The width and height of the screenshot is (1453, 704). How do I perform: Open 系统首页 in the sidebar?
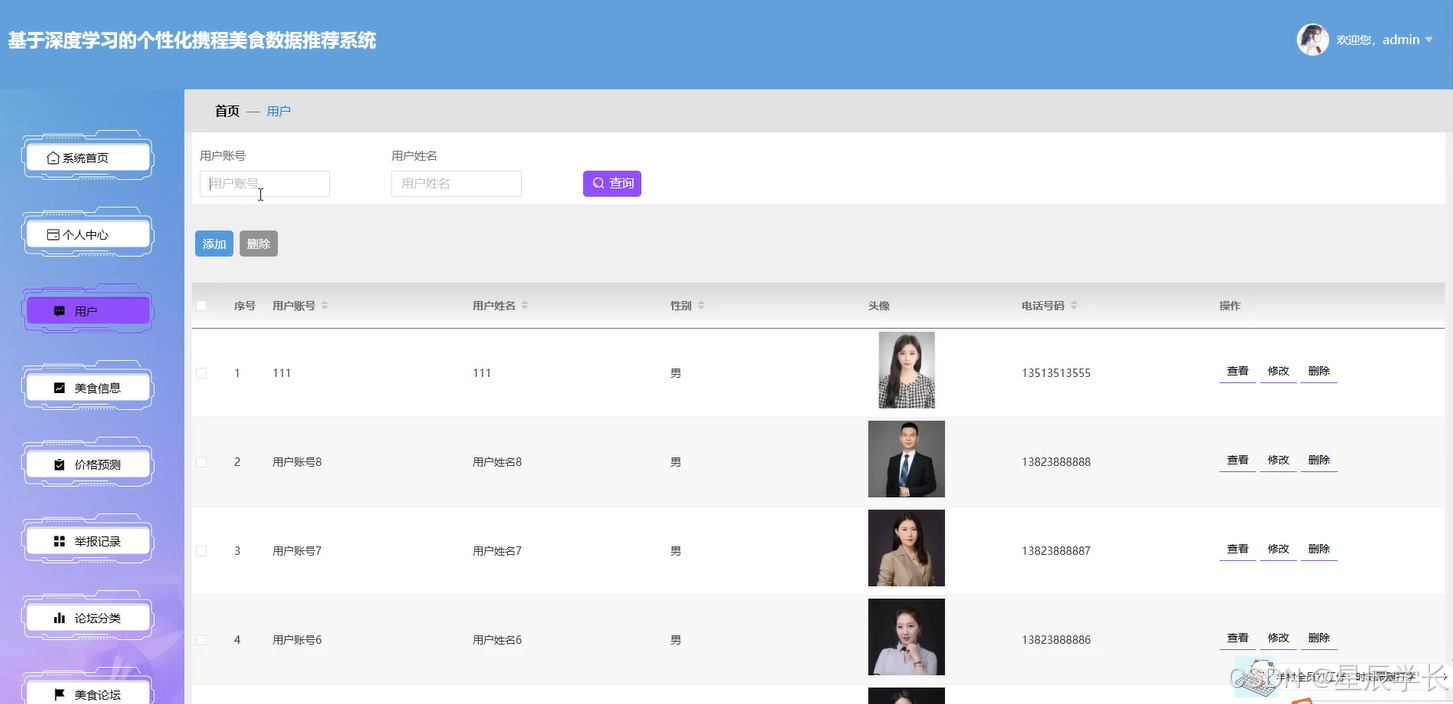[87, 158]
